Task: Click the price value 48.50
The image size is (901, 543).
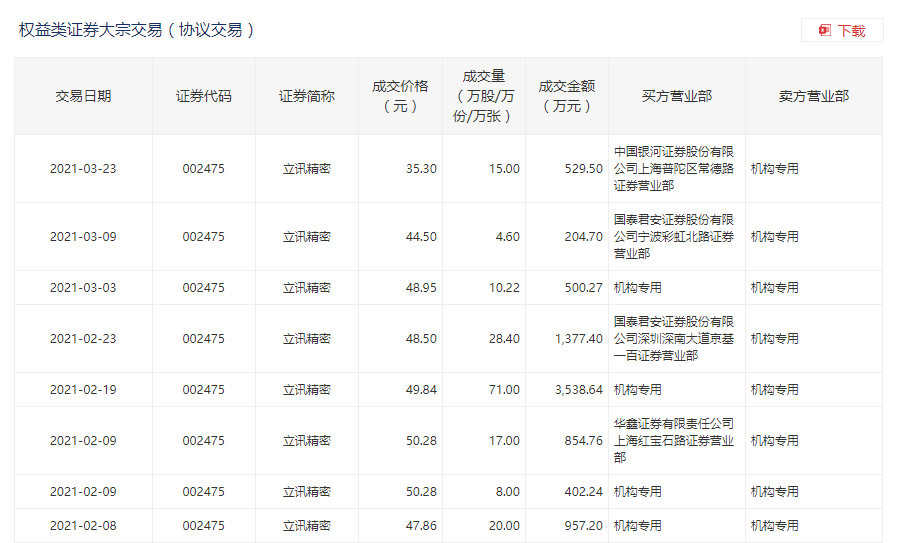Action: 421,339
